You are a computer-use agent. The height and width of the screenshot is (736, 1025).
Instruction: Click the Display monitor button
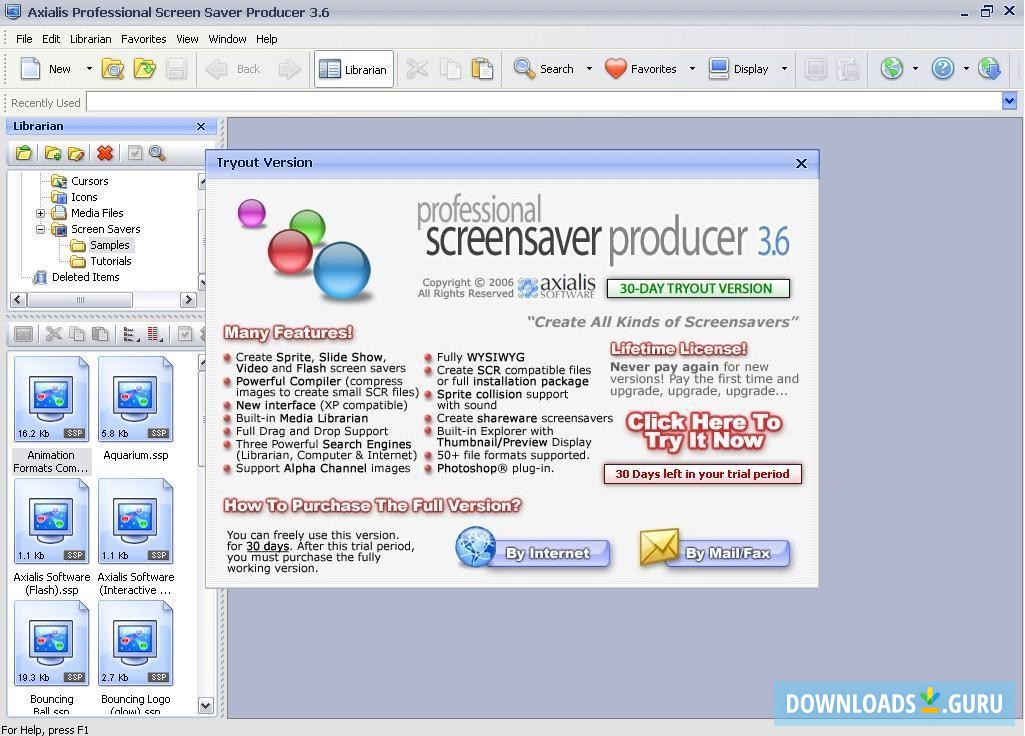(x=739, y=69)
